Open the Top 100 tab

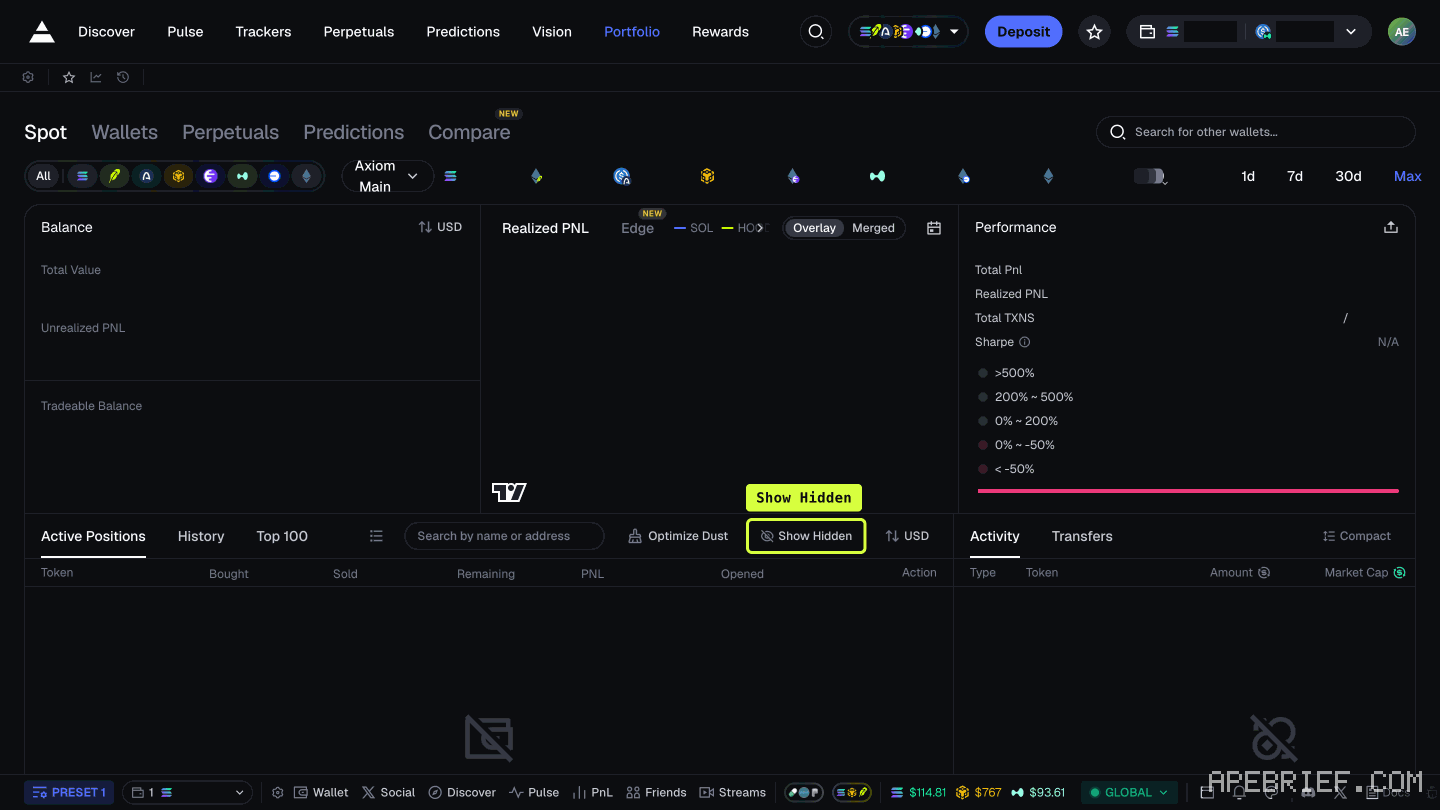(282, 536)
